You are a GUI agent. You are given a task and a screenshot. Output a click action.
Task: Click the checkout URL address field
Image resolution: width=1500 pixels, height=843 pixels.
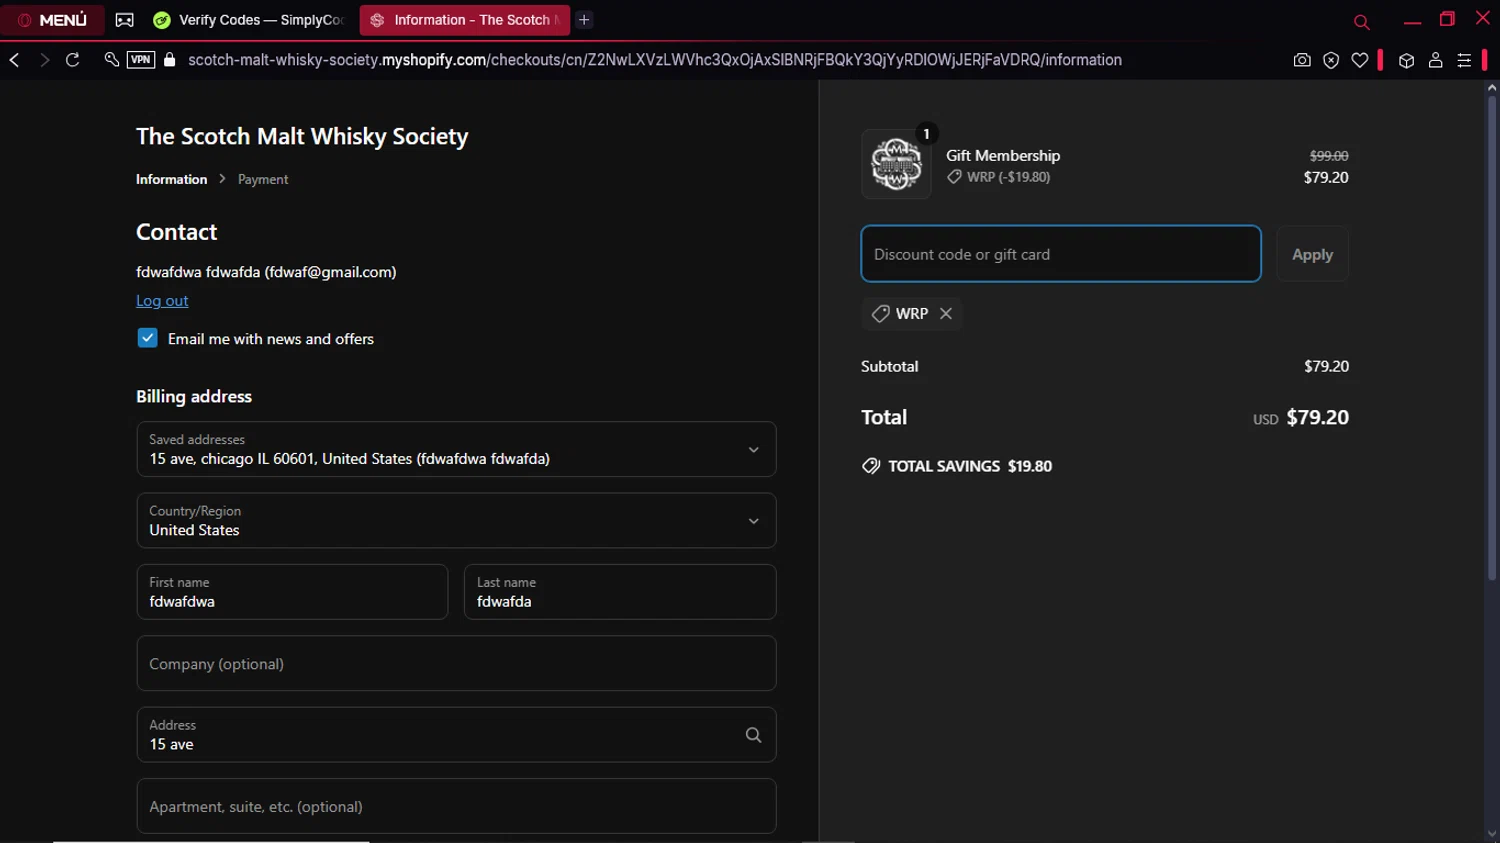[655, 60]
